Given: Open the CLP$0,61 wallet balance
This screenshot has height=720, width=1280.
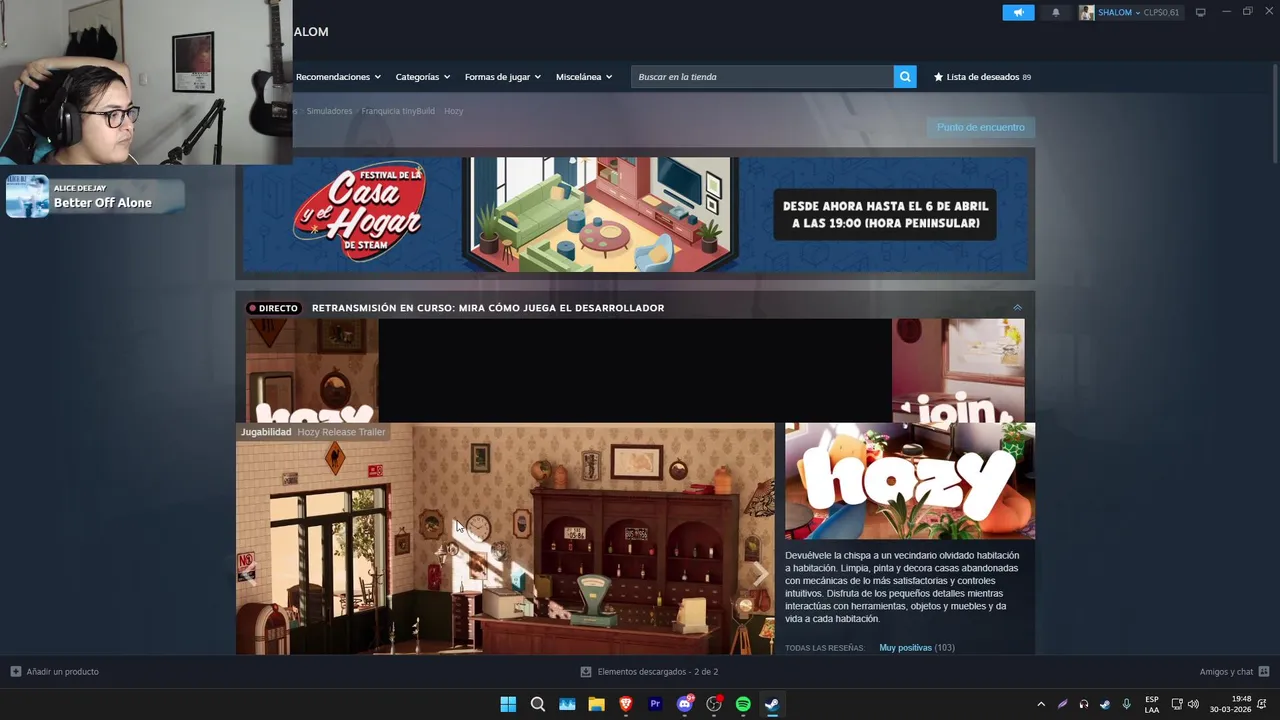Looking at the screenshot, I should pos(1161,13).
